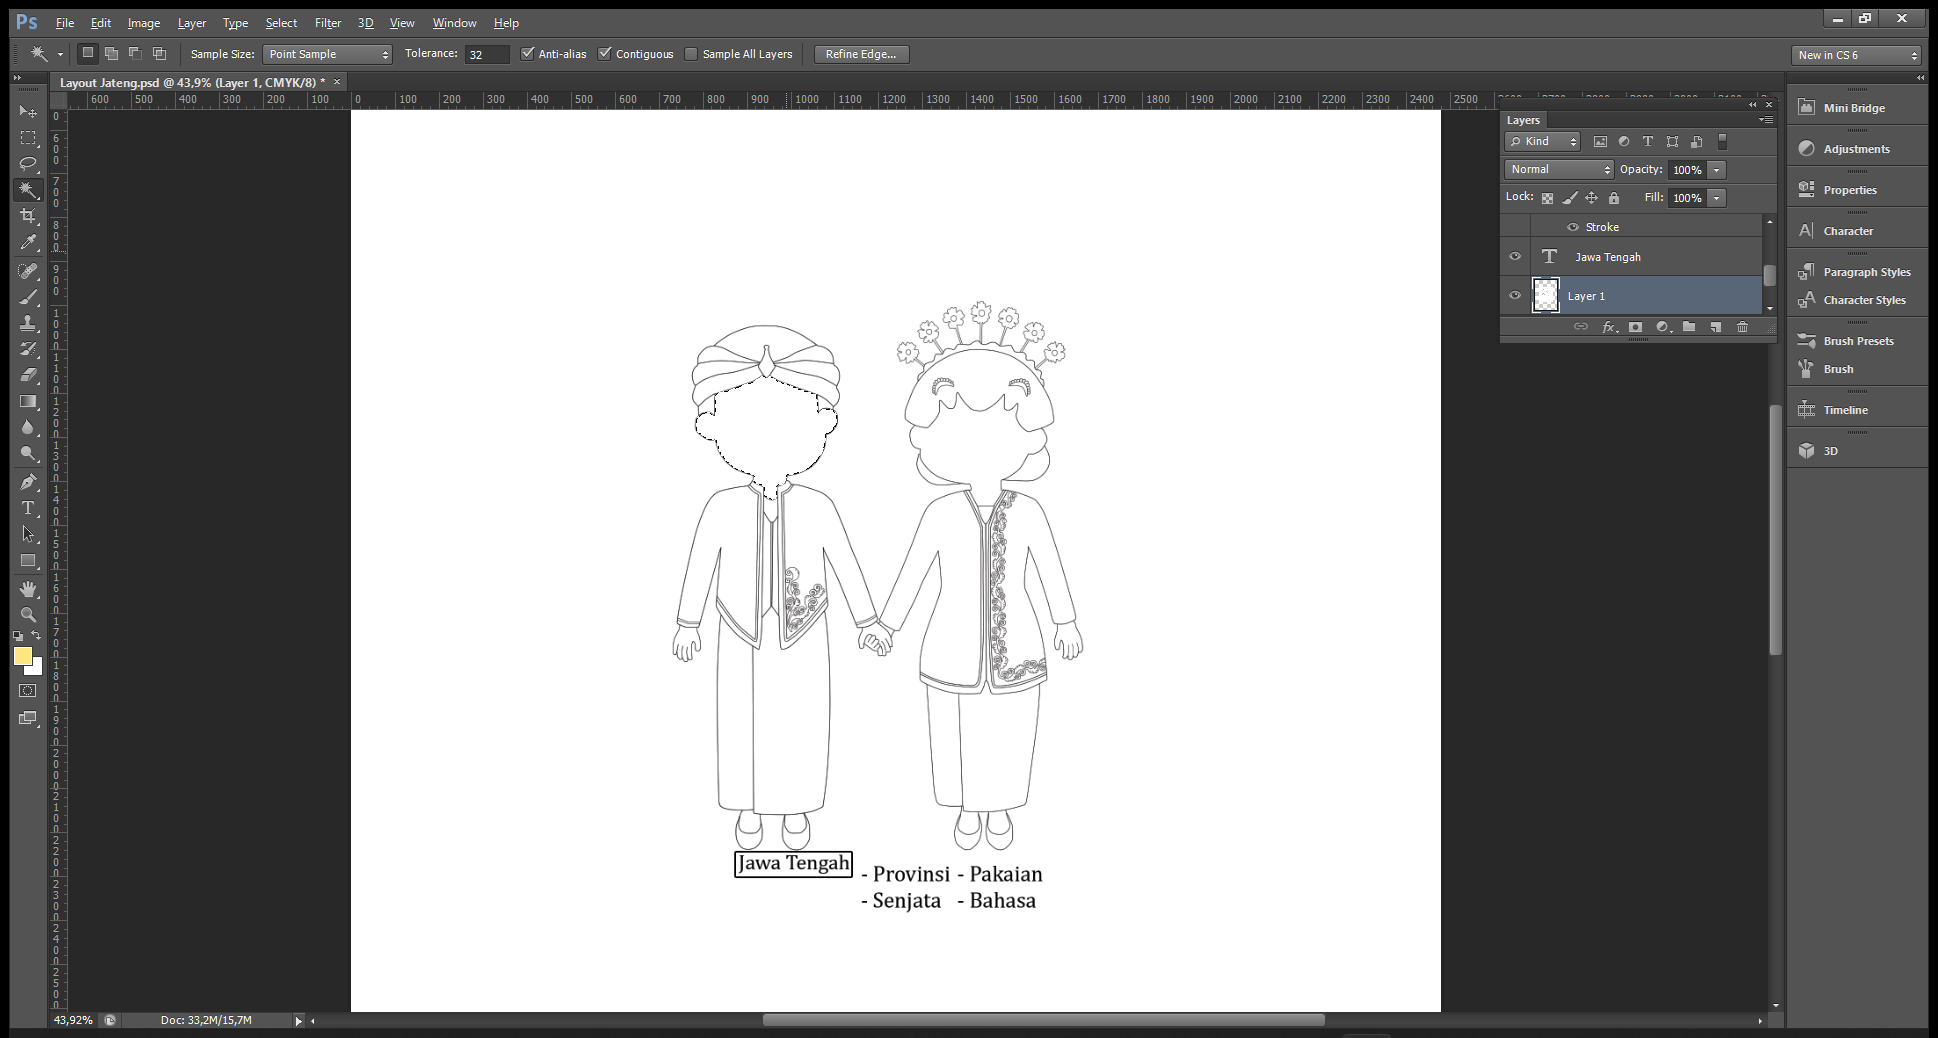Select the Pen tool
Screen dimensions: 1938x1038
tap(28, 482)
